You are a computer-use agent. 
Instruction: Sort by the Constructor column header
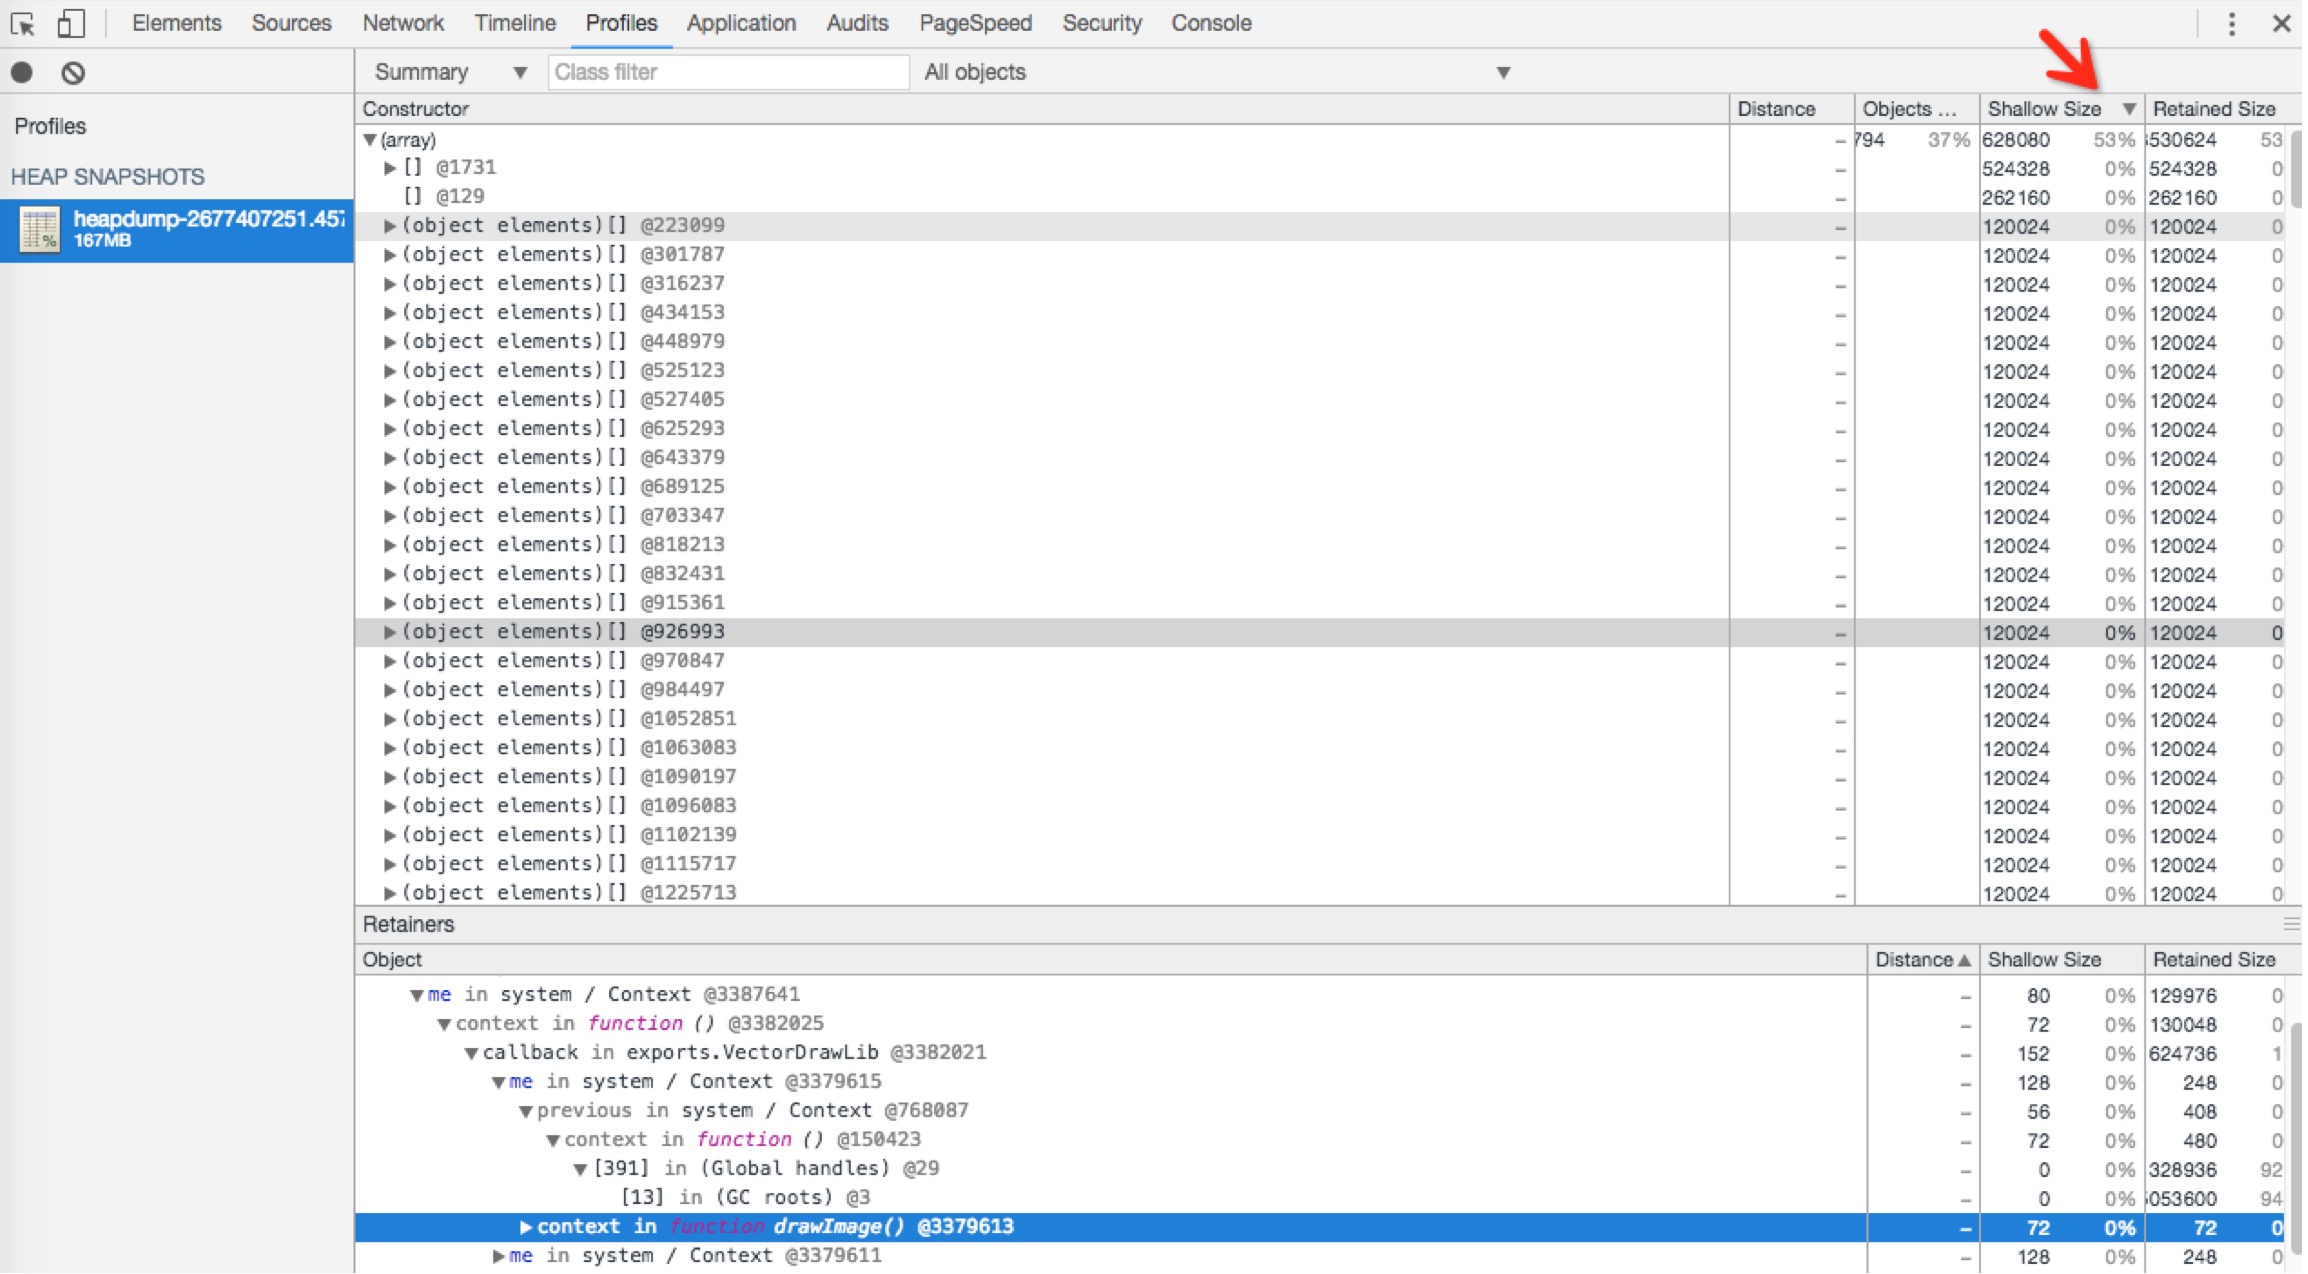1042,109
